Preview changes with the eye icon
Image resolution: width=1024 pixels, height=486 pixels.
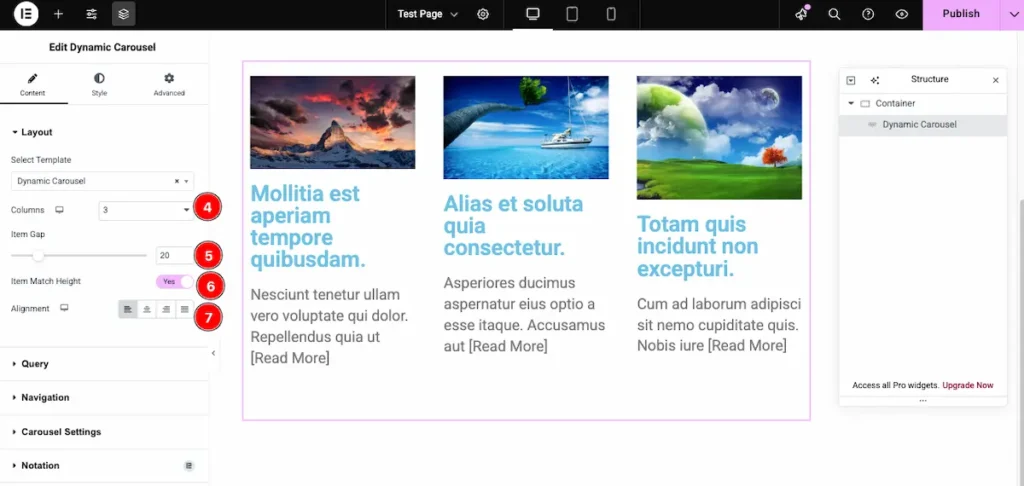tap(902, 14)
